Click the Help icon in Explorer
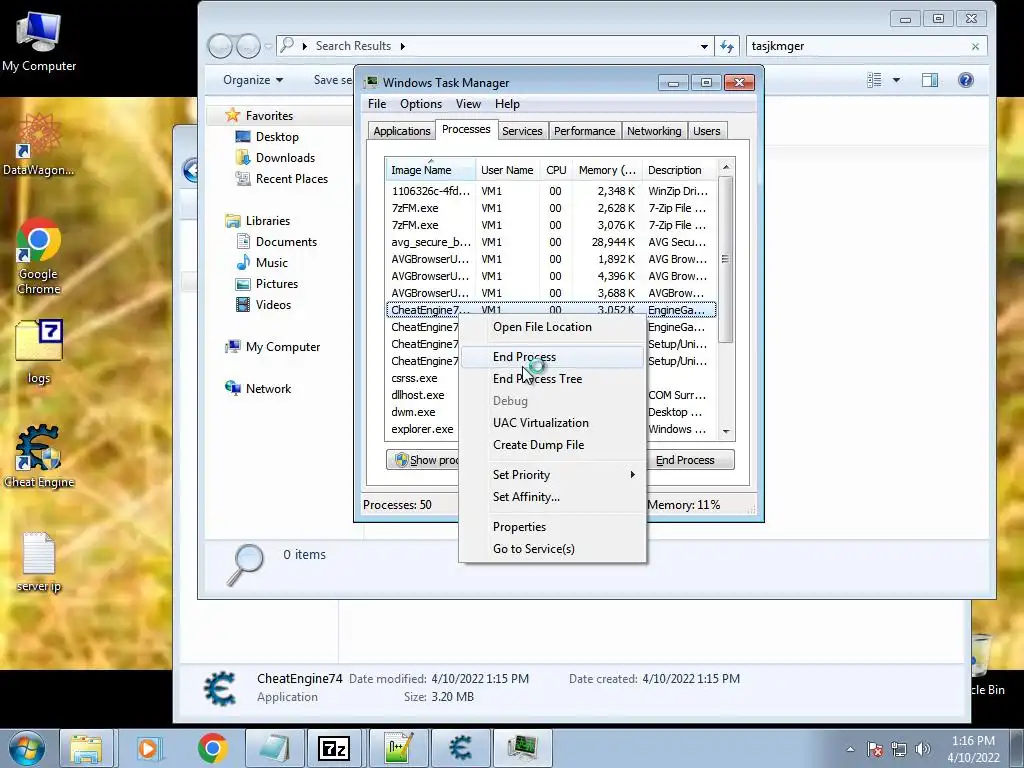1024x768 pixels. pyautogui.click(x=966, y=80)
